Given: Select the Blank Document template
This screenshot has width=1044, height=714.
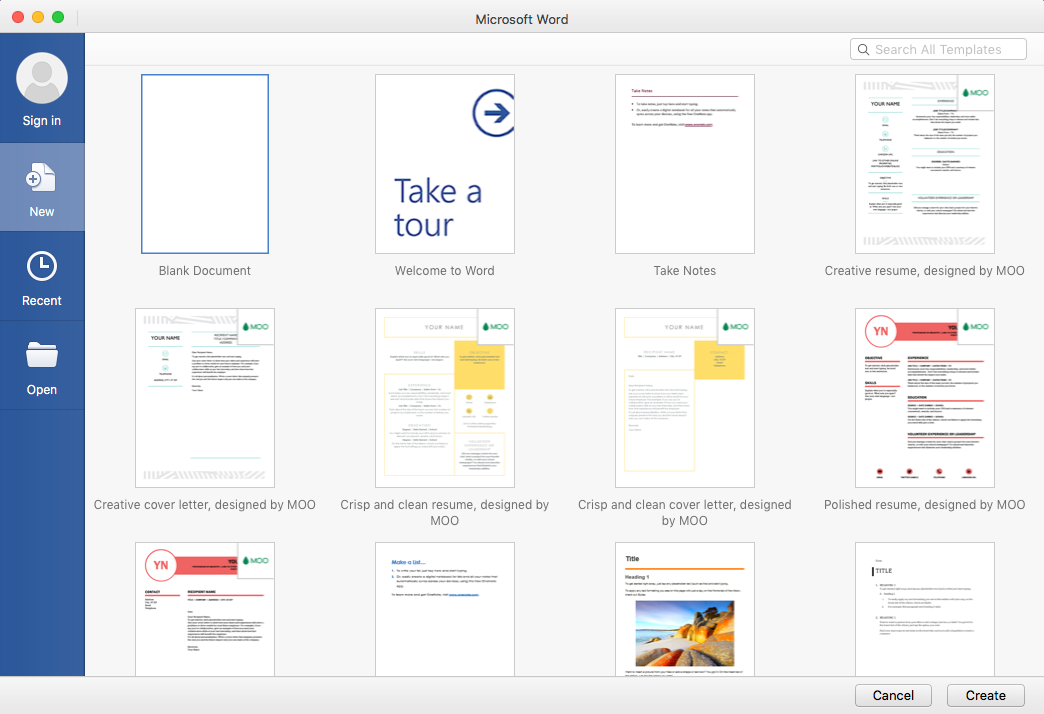Looking at the screenshot, I should click(204, 163).
